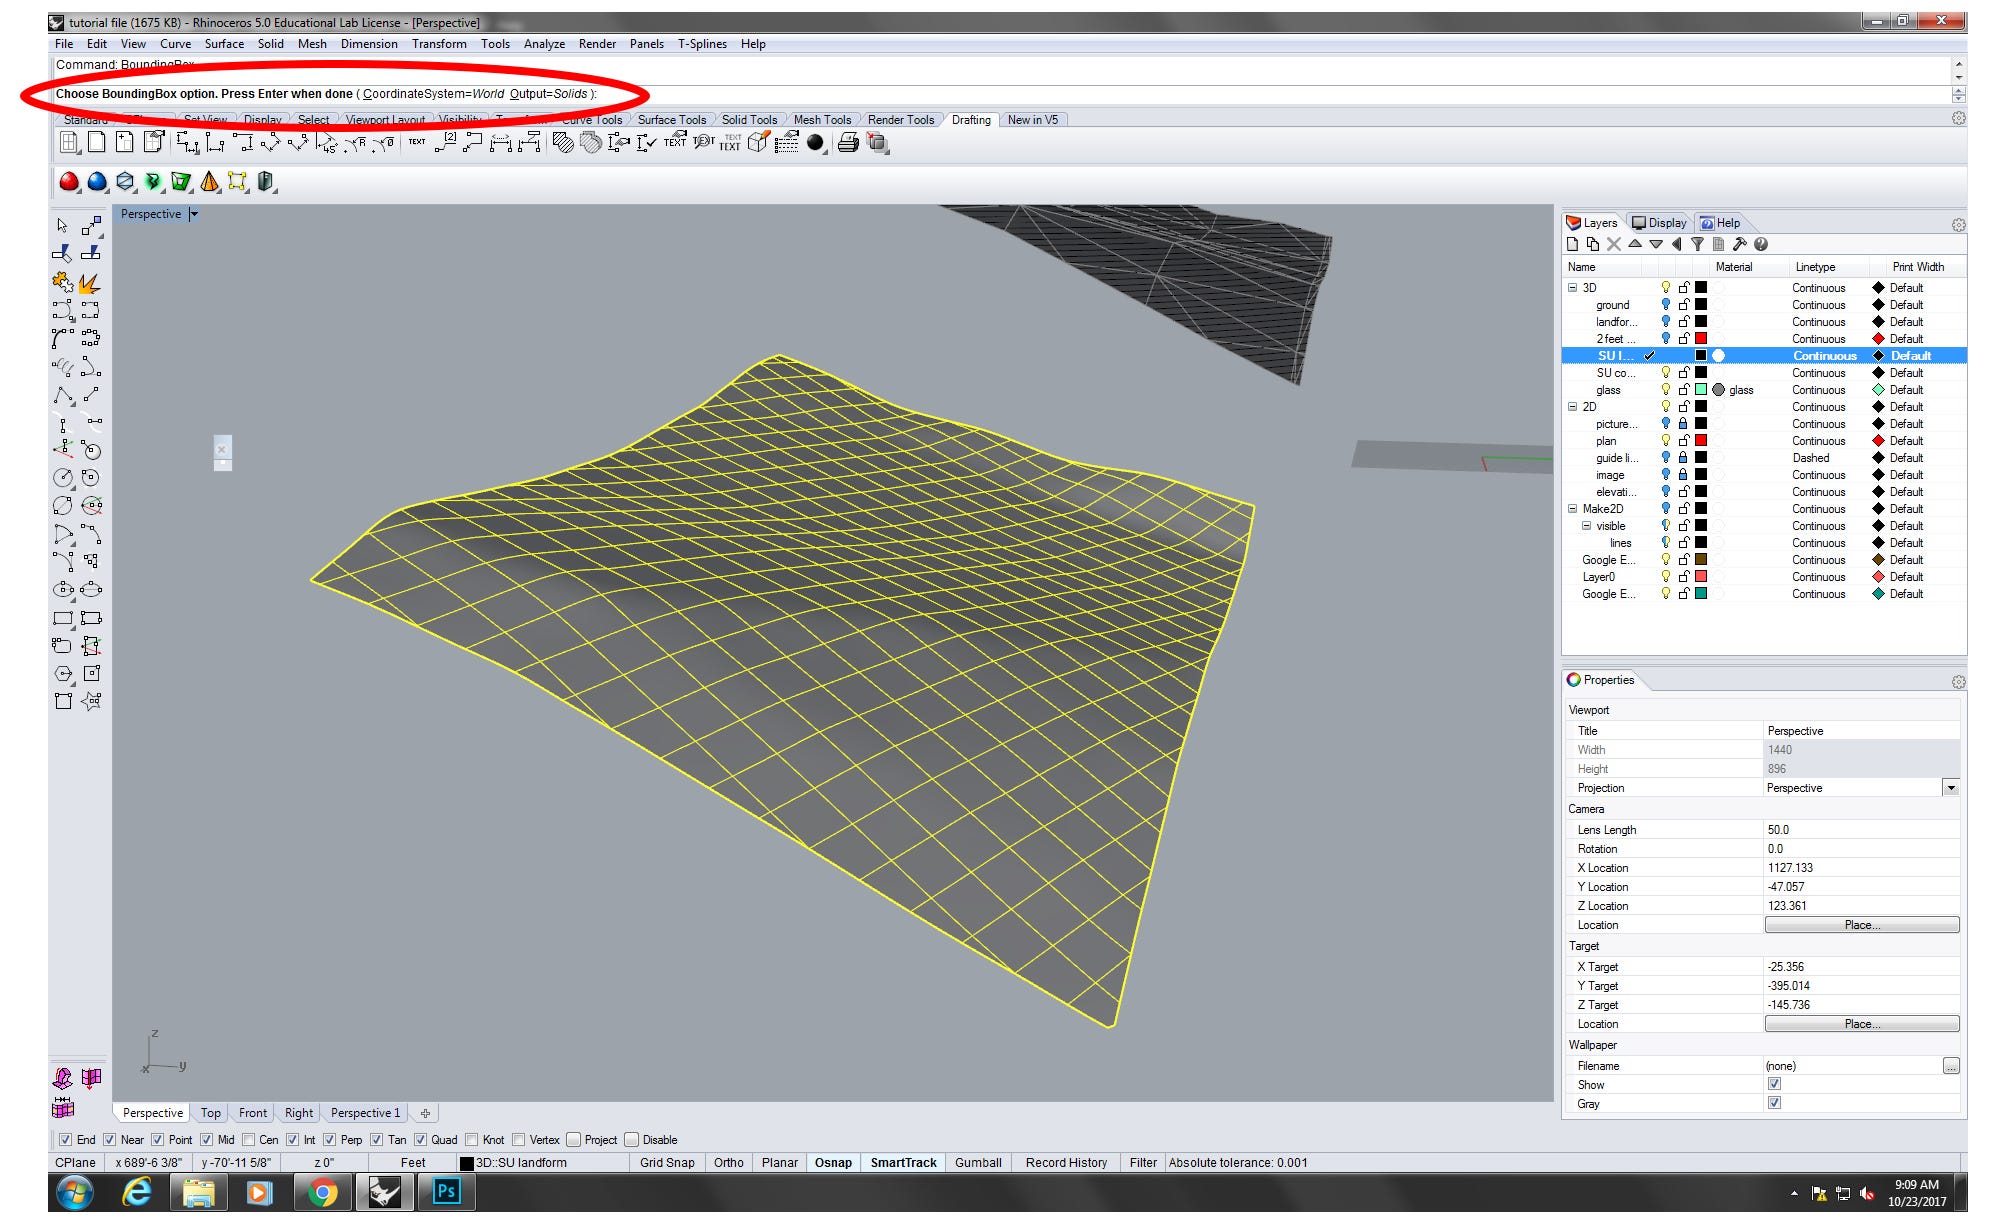Viewport: 2016px width, 1224px height.
Task: Click the Text annotation tool in the Drafting toolbar
Action: point(417,142)
